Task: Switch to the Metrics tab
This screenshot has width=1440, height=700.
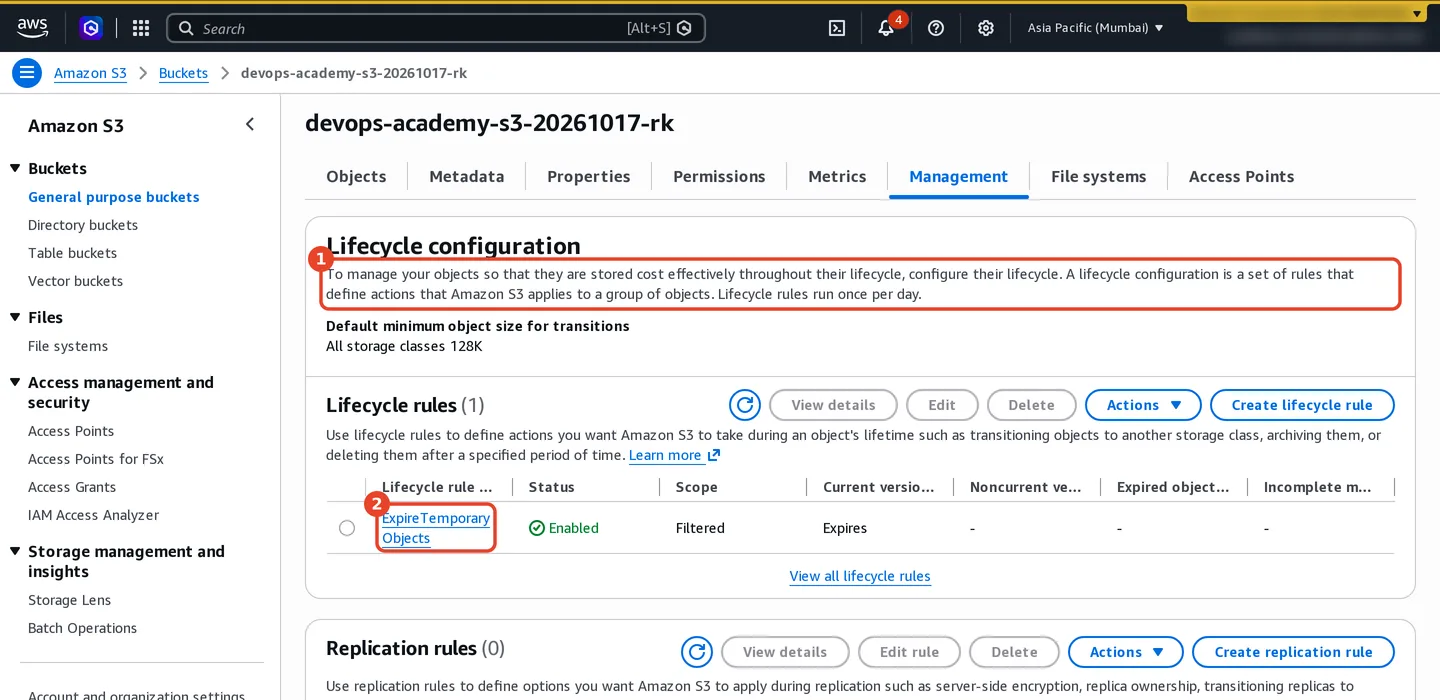Action: (837, 176)
